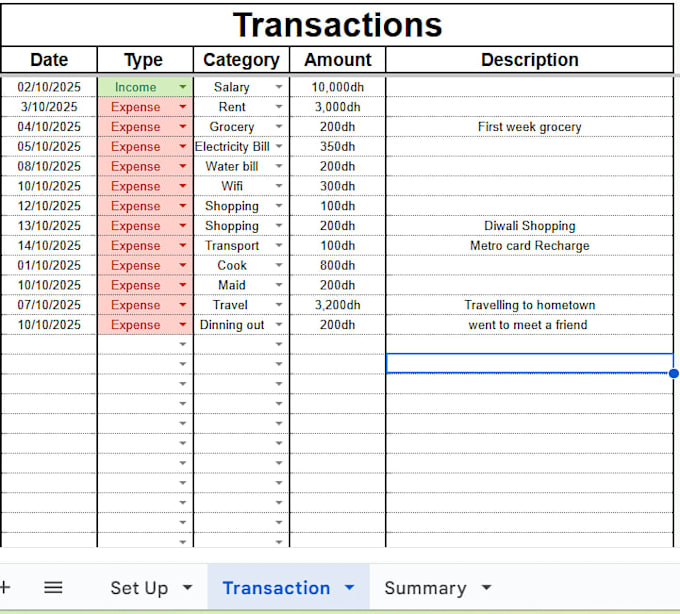Select date cell 04/10/2025

(x=49, y=127)
